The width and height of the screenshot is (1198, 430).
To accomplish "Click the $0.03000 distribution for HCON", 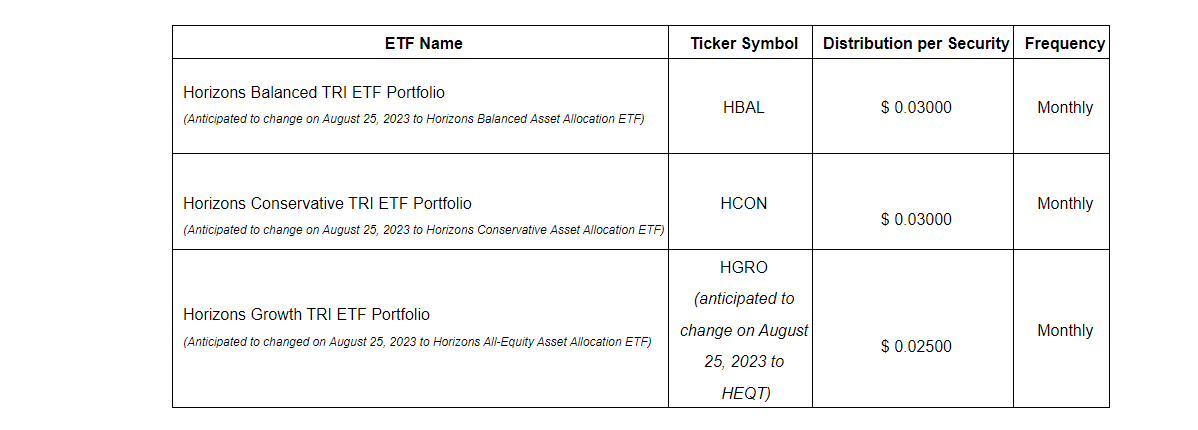I will (x=915, y=219).
